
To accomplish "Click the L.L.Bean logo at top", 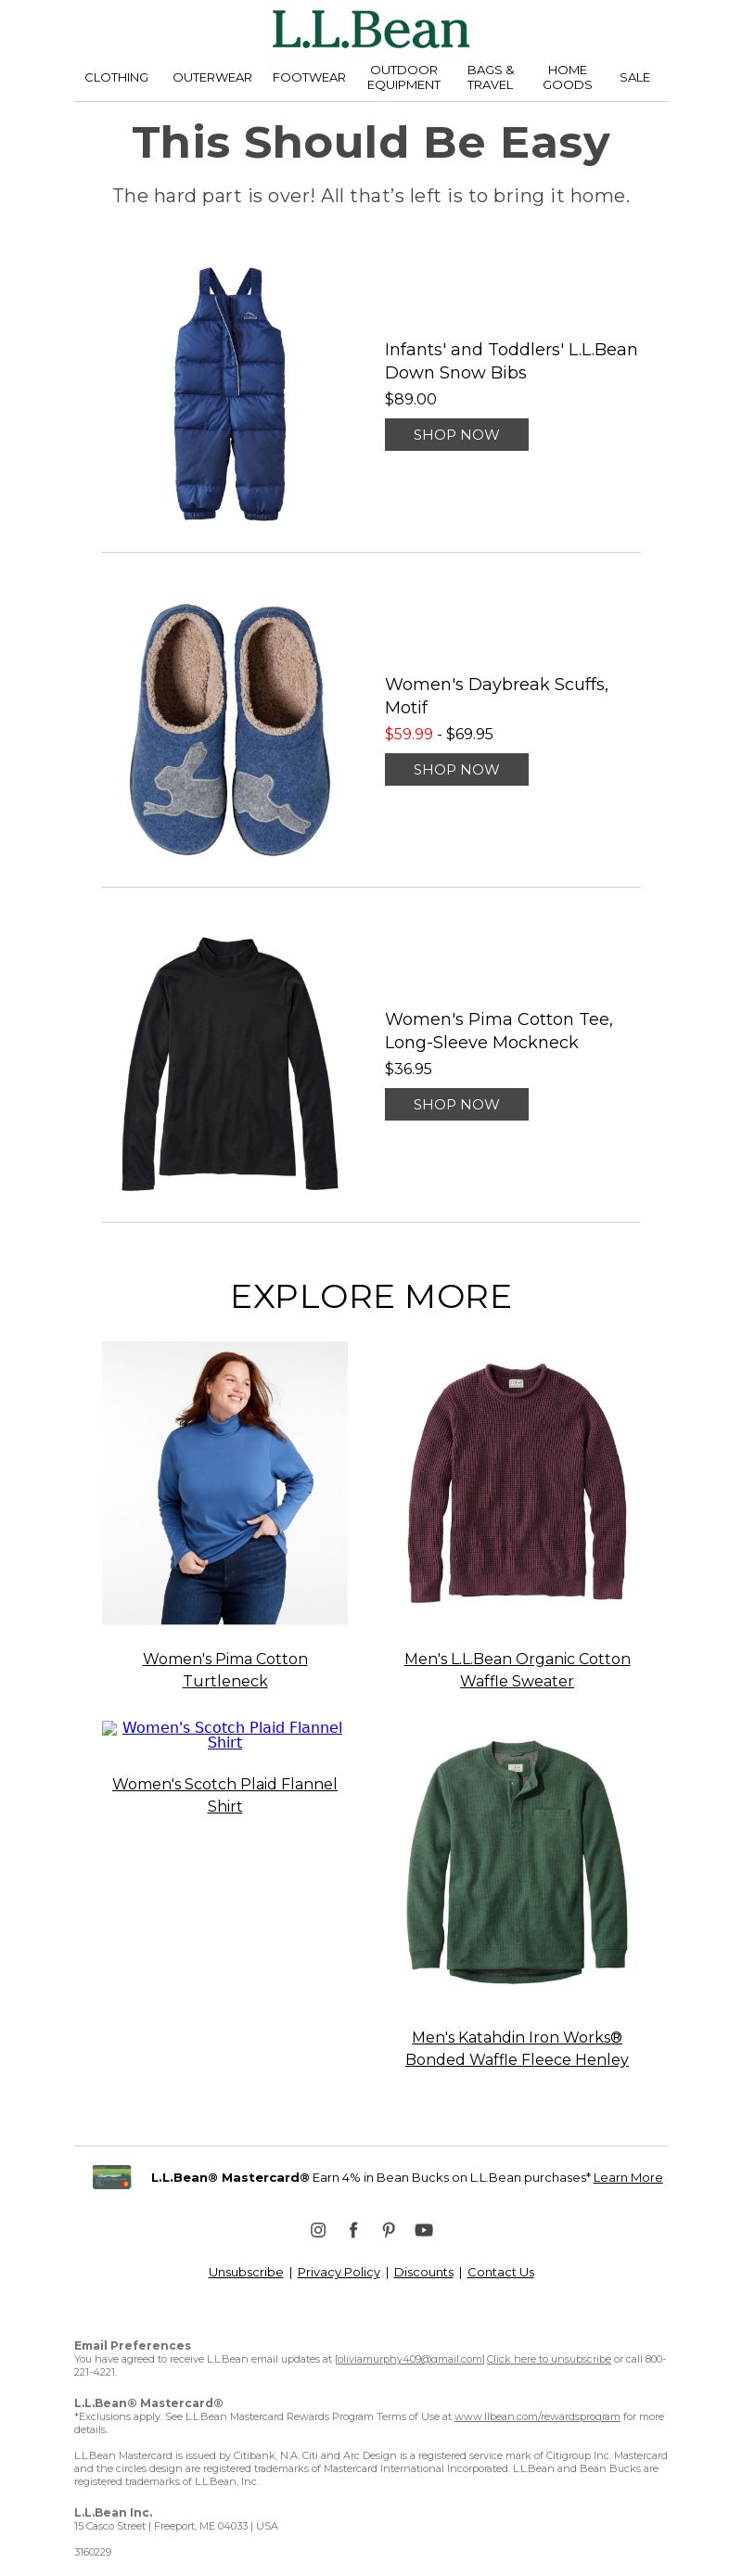I will (371, 30).
